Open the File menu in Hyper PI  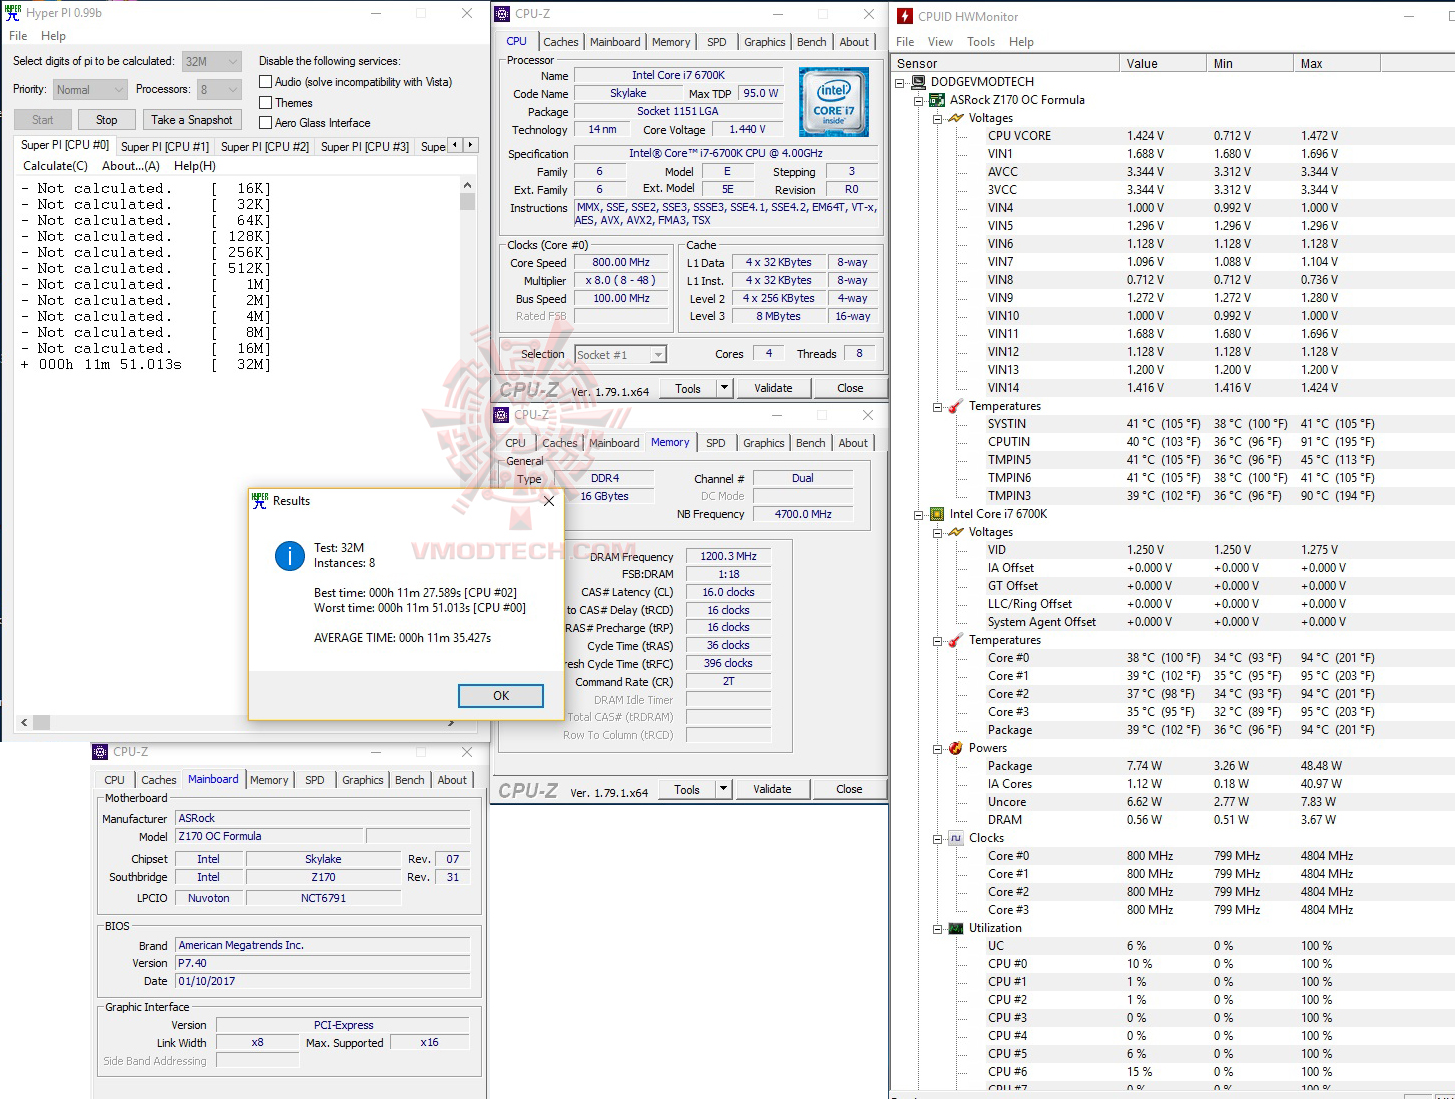click(x=18, y=36)
